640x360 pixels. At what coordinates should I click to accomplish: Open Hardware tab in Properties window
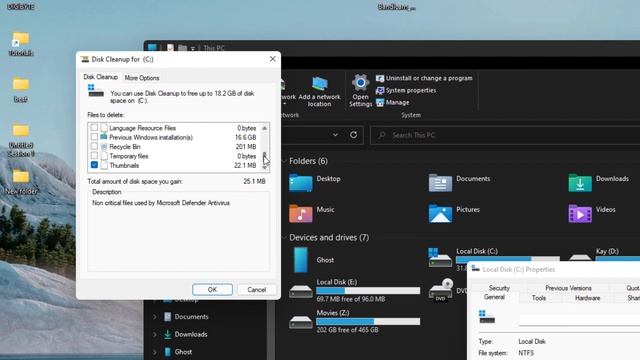[x=587, y=298]
